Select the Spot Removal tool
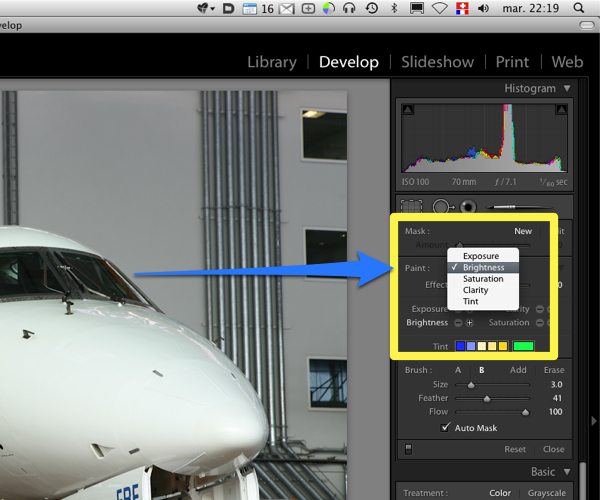 (x=443, y=207)
